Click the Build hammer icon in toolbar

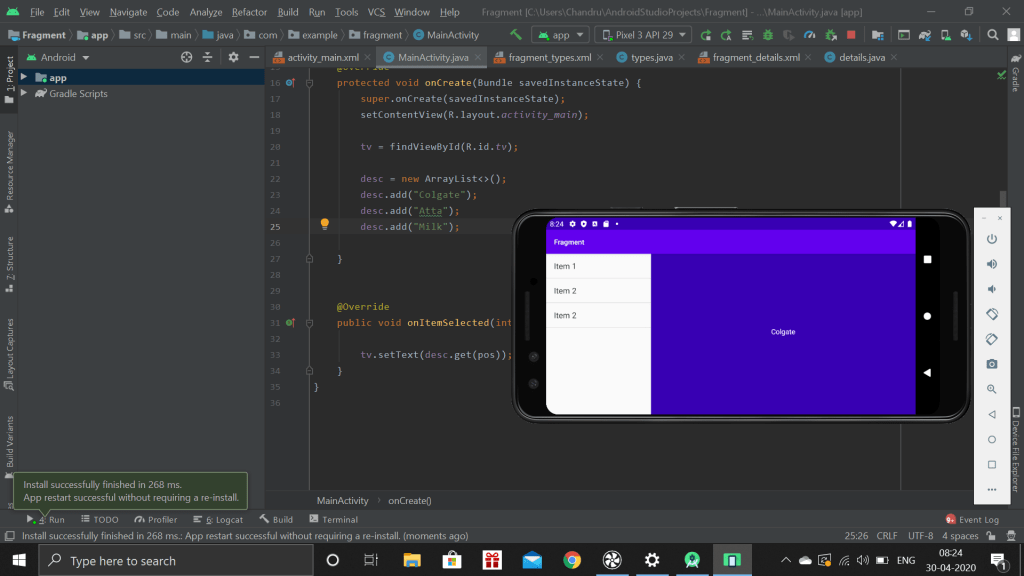tap(516, 35)
